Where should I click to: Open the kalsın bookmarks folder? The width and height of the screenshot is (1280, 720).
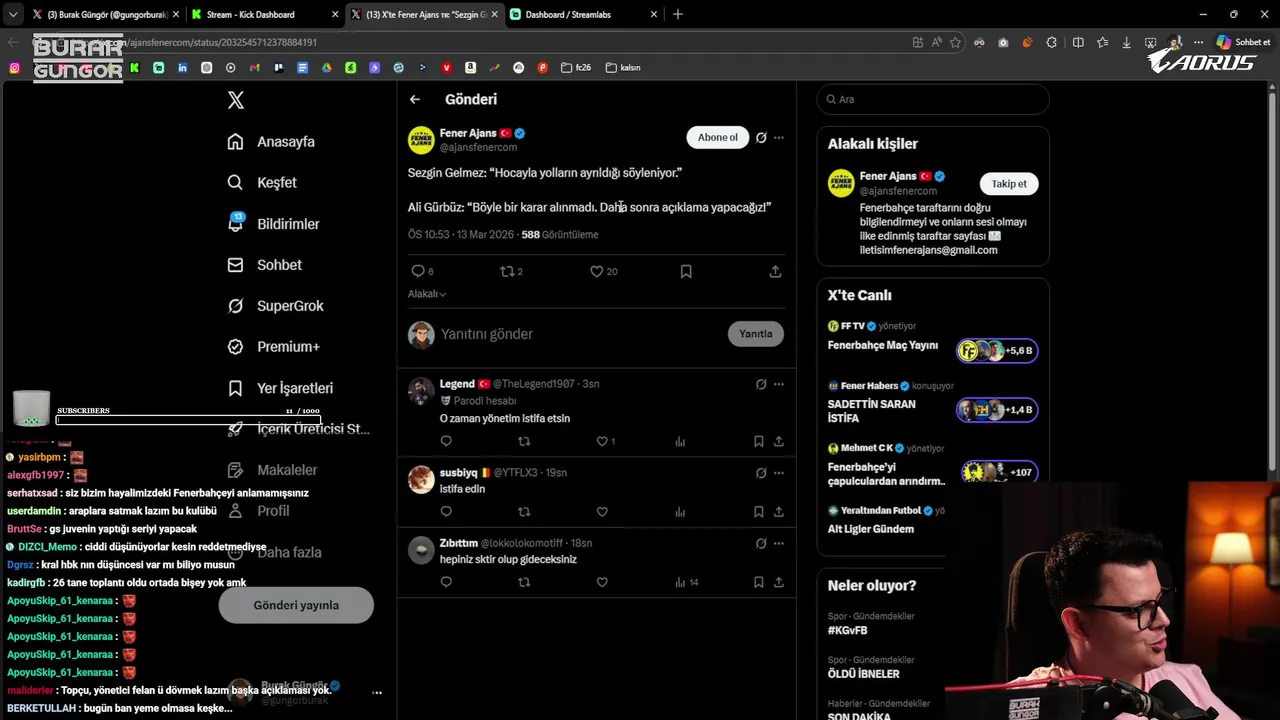tap(623, 68)
